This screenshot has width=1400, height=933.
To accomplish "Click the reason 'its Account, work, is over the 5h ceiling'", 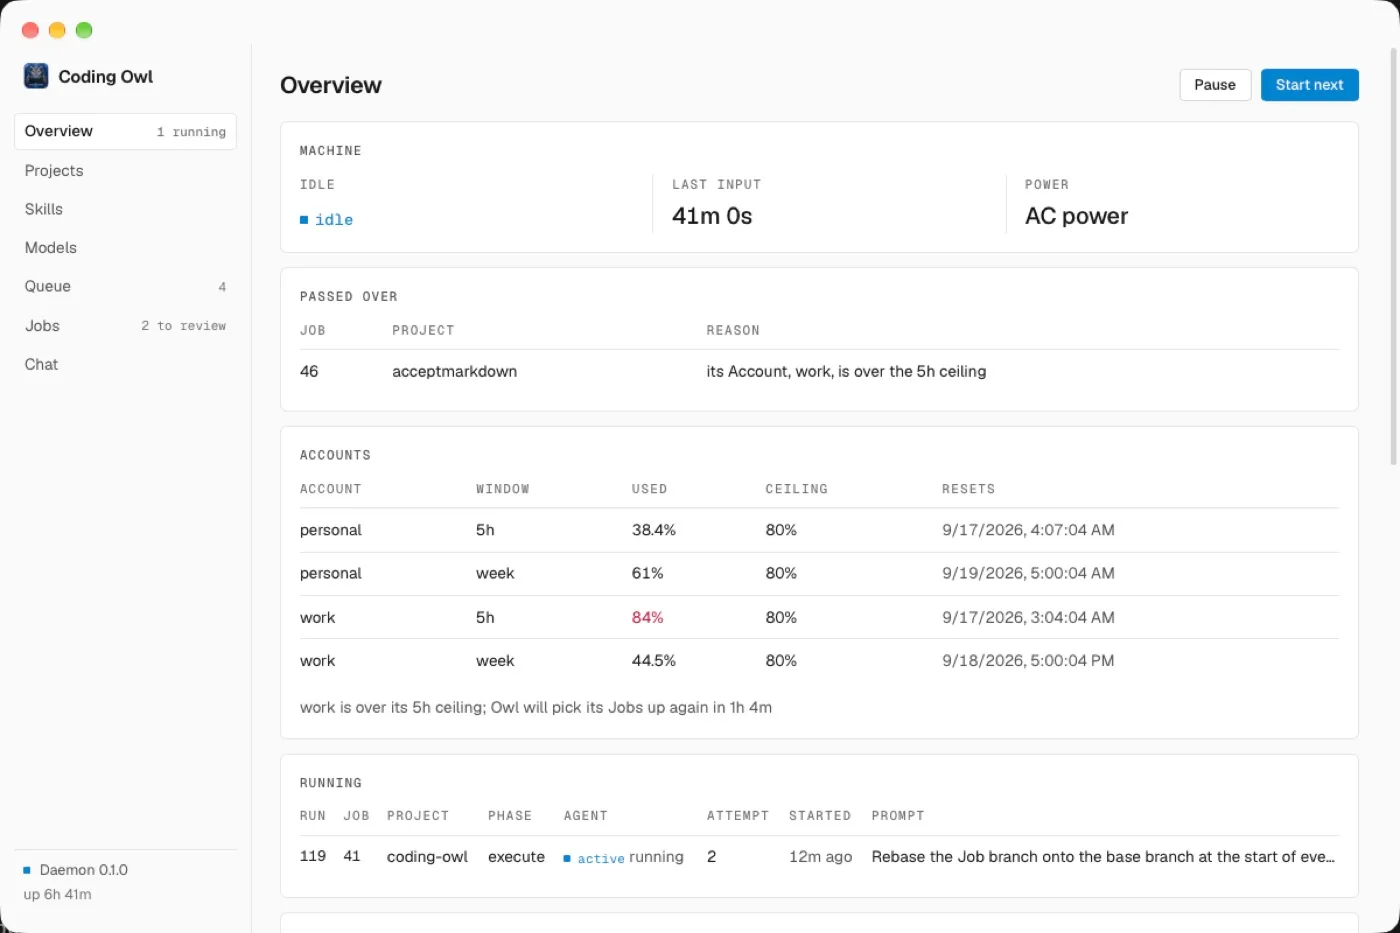I will [846, 371].
